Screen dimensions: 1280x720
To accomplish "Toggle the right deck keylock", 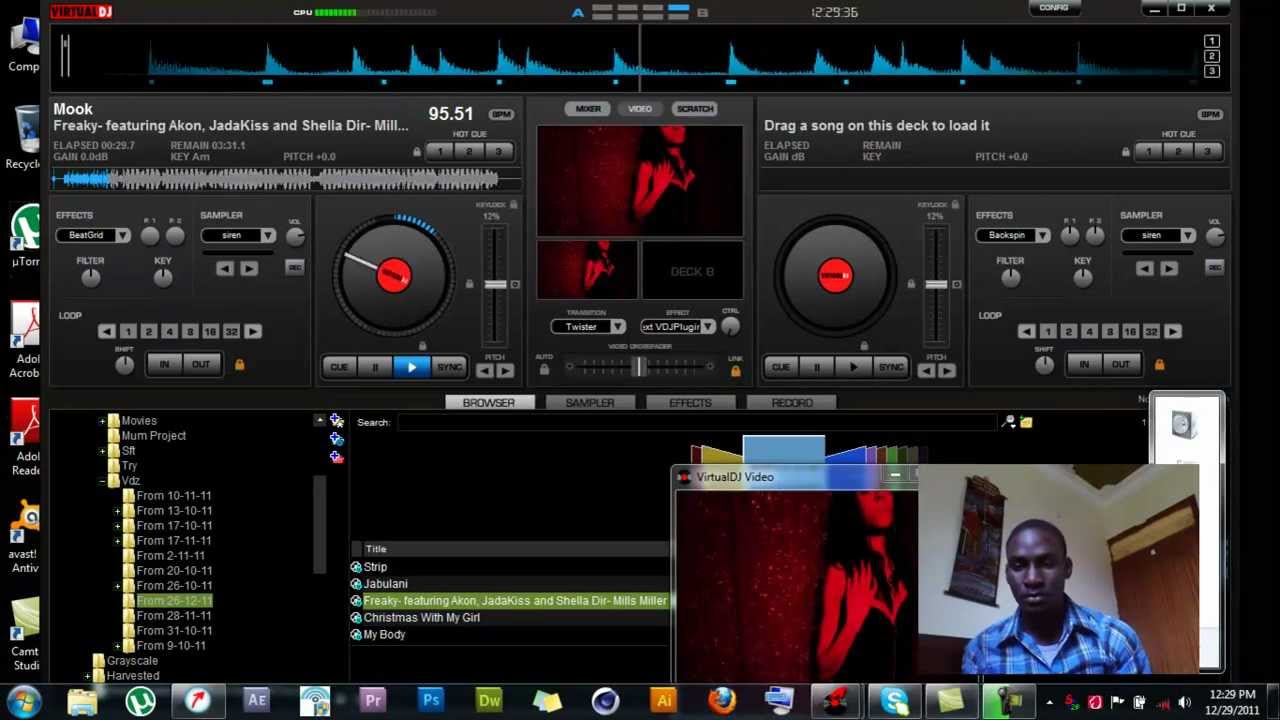I will click(955, 205).
